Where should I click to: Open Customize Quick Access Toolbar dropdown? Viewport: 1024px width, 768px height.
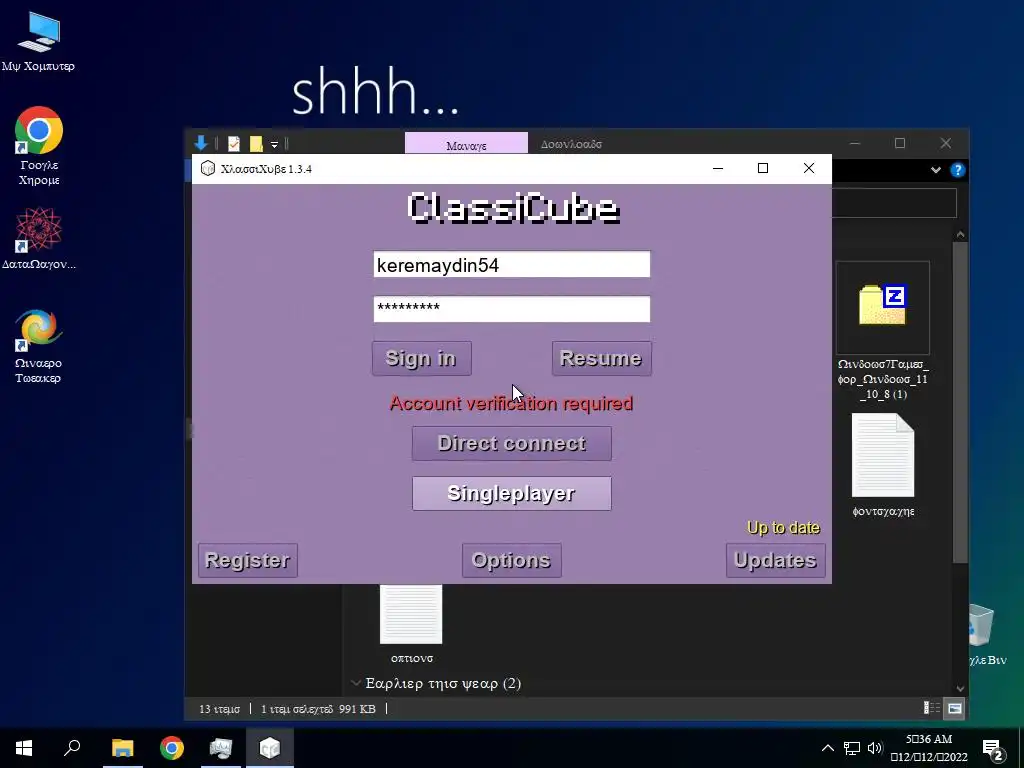[274, 144]
